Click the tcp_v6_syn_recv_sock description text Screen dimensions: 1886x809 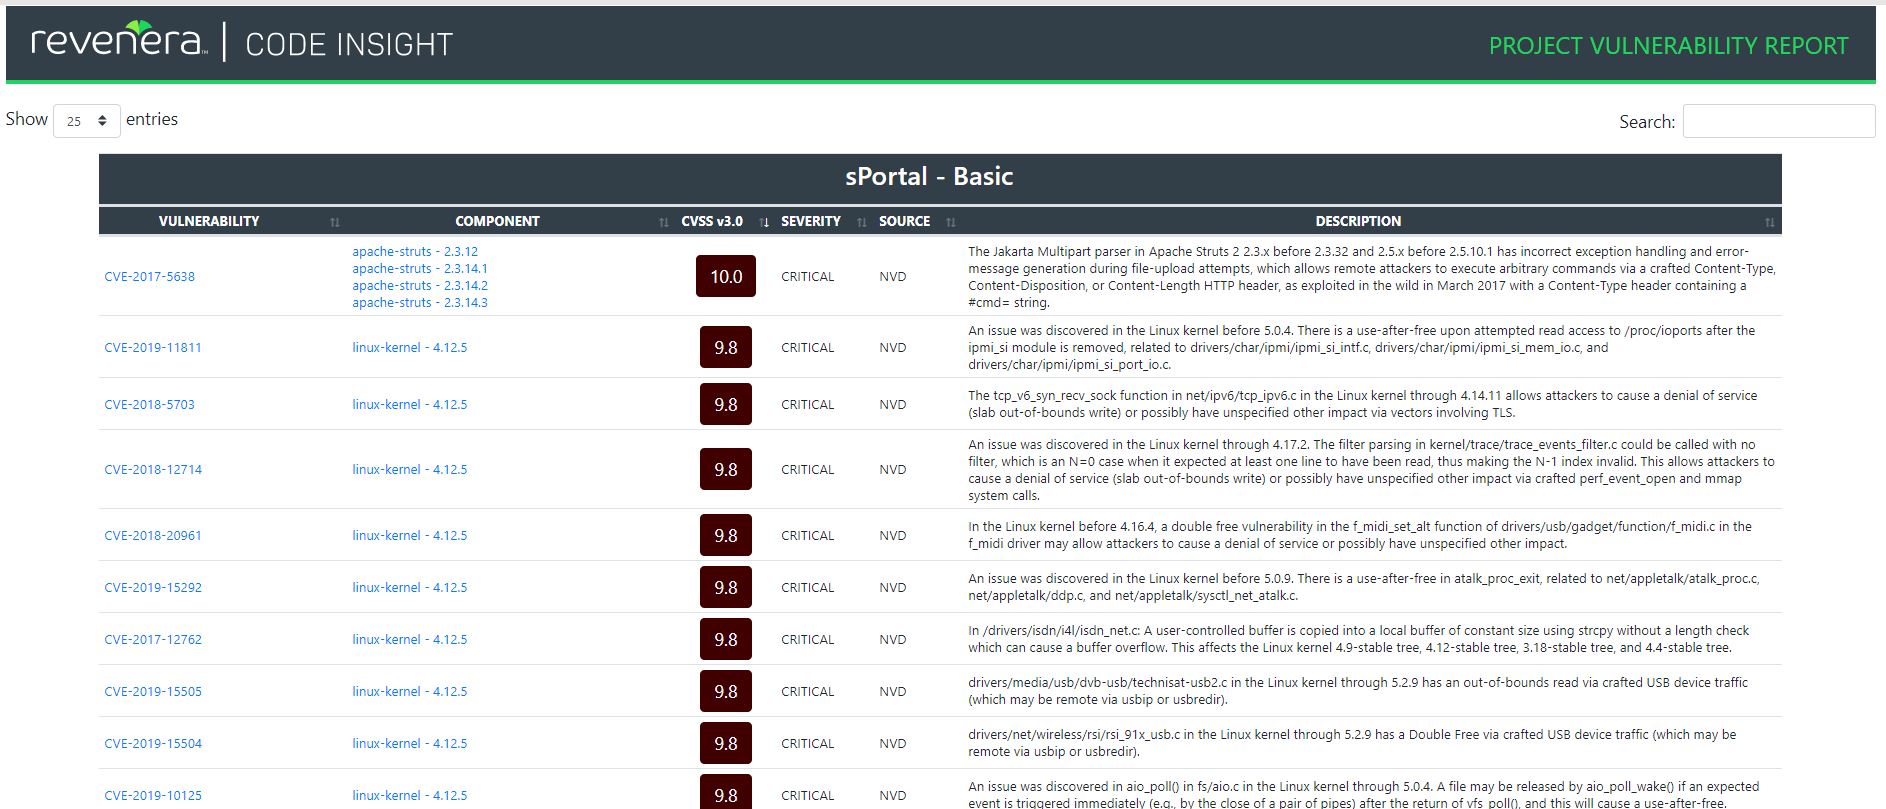point(1362,404)
